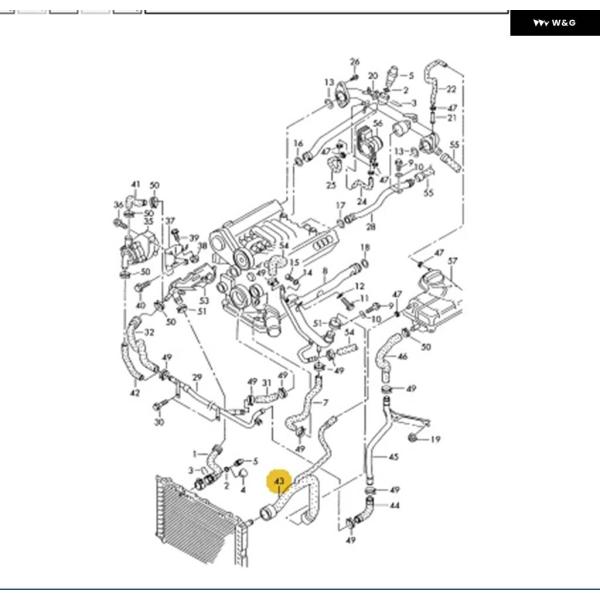Select part number 42 callout
Screen dimensions: 600x600
point(135,393)
